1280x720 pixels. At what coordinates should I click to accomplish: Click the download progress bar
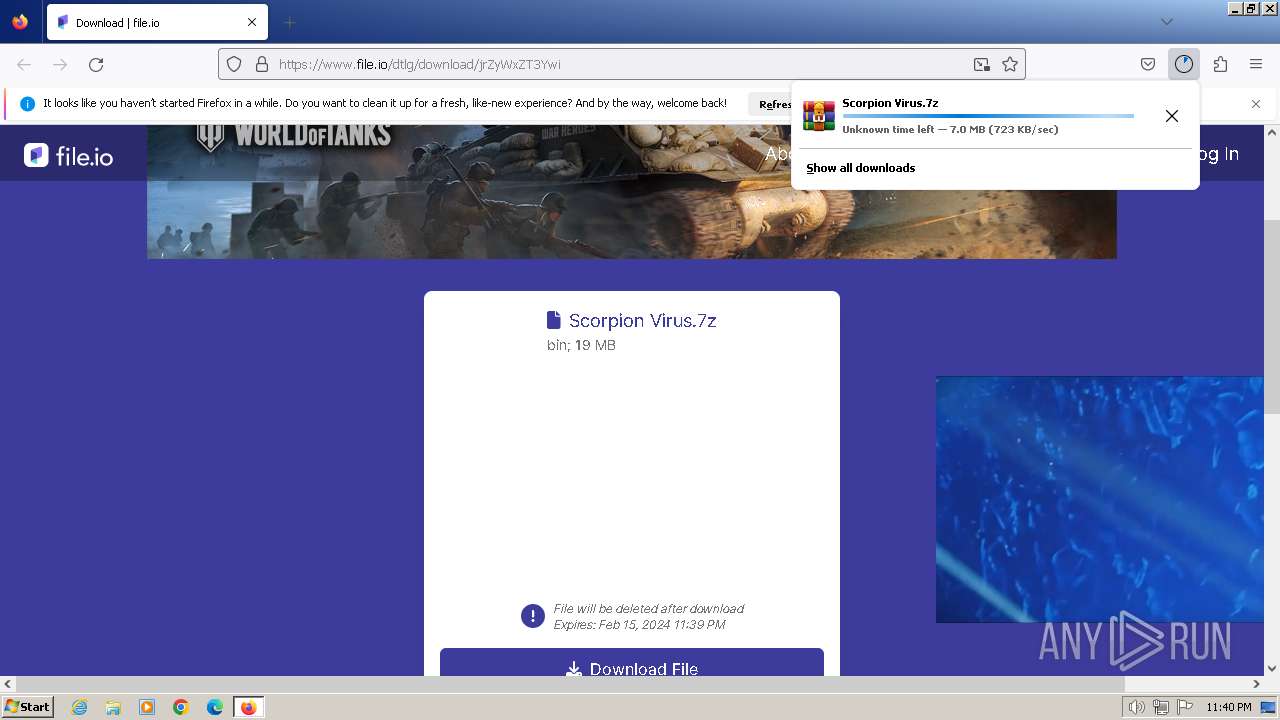click(x=988, y=116)
